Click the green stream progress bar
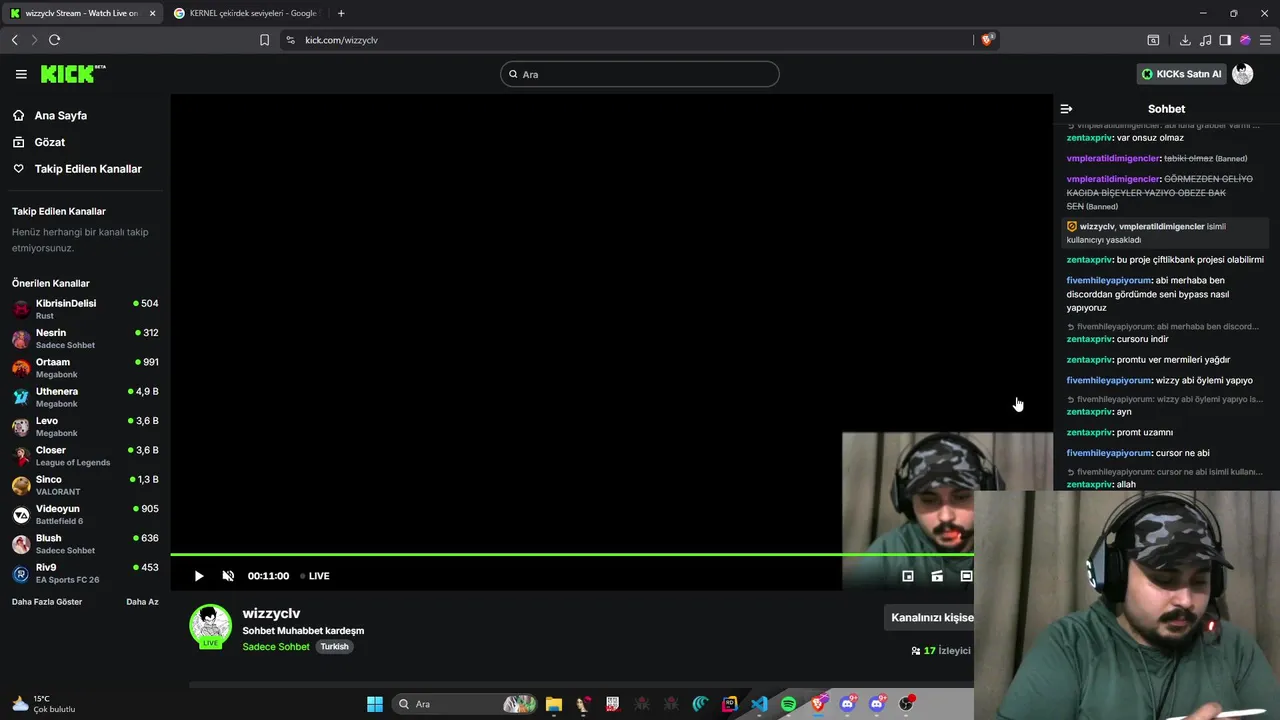Image resolution: width=1280 pixels, height=720 pixels. pyautogui.click(x=572, y=554)
